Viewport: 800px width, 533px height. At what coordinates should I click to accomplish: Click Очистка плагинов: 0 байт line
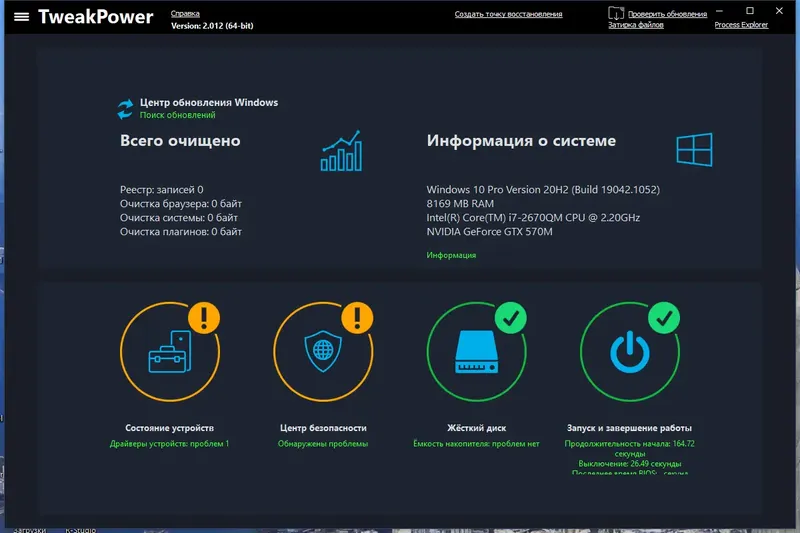181,232
